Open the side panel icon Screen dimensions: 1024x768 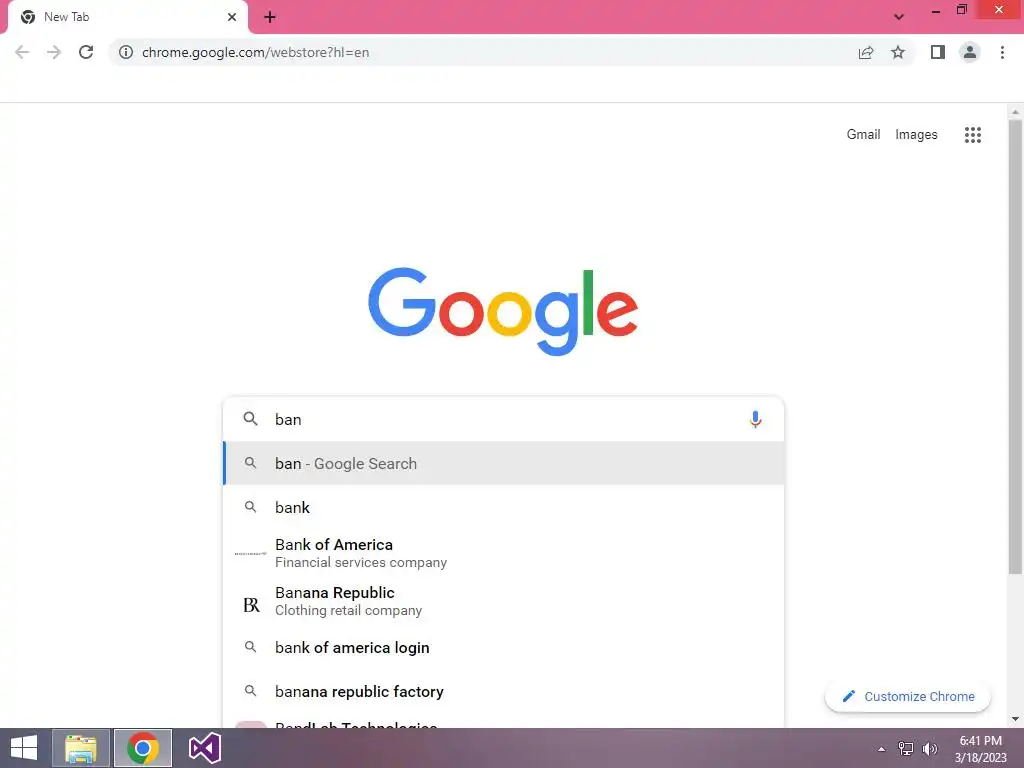pos(938,52)
